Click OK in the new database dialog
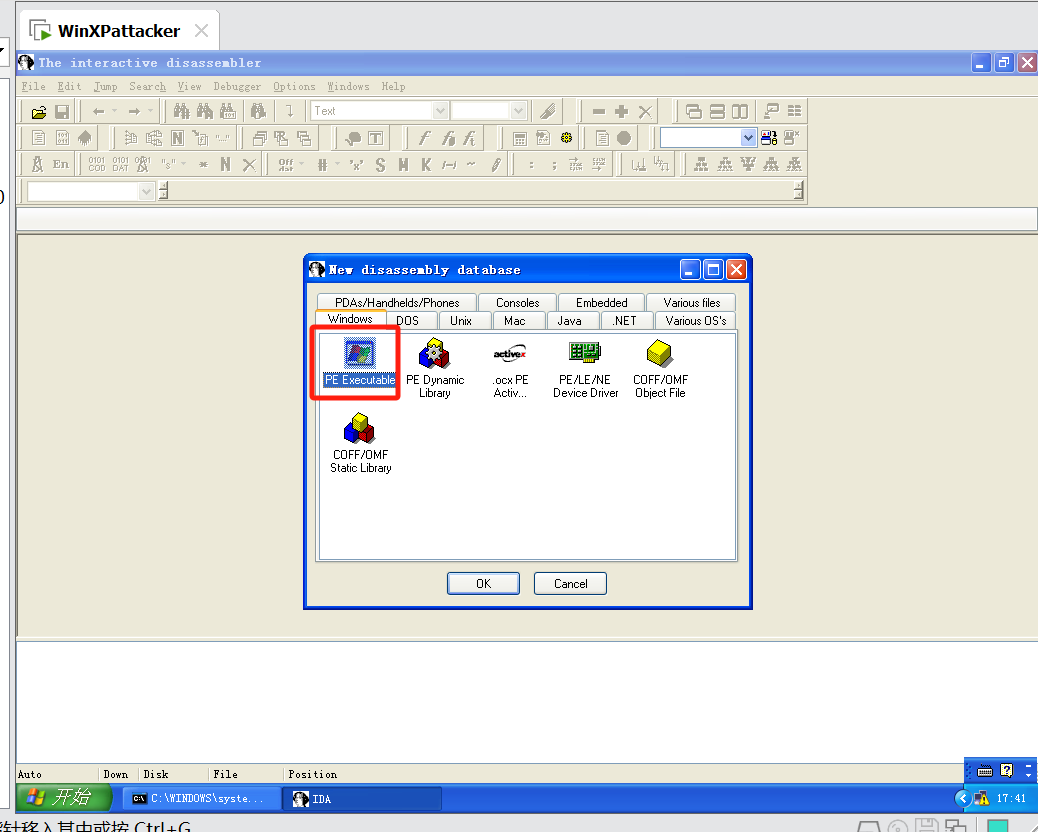1038x832 pixels. [x=483, y=584]
